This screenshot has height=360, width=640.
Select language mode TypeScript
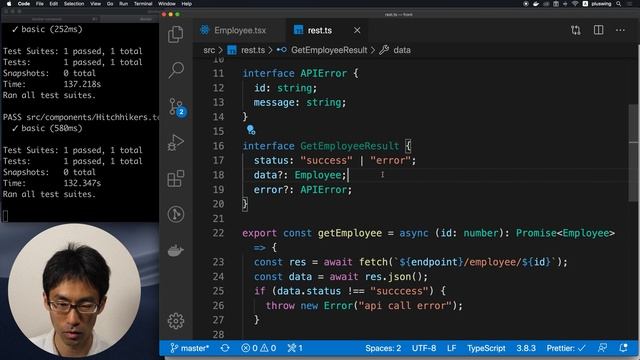486,348
